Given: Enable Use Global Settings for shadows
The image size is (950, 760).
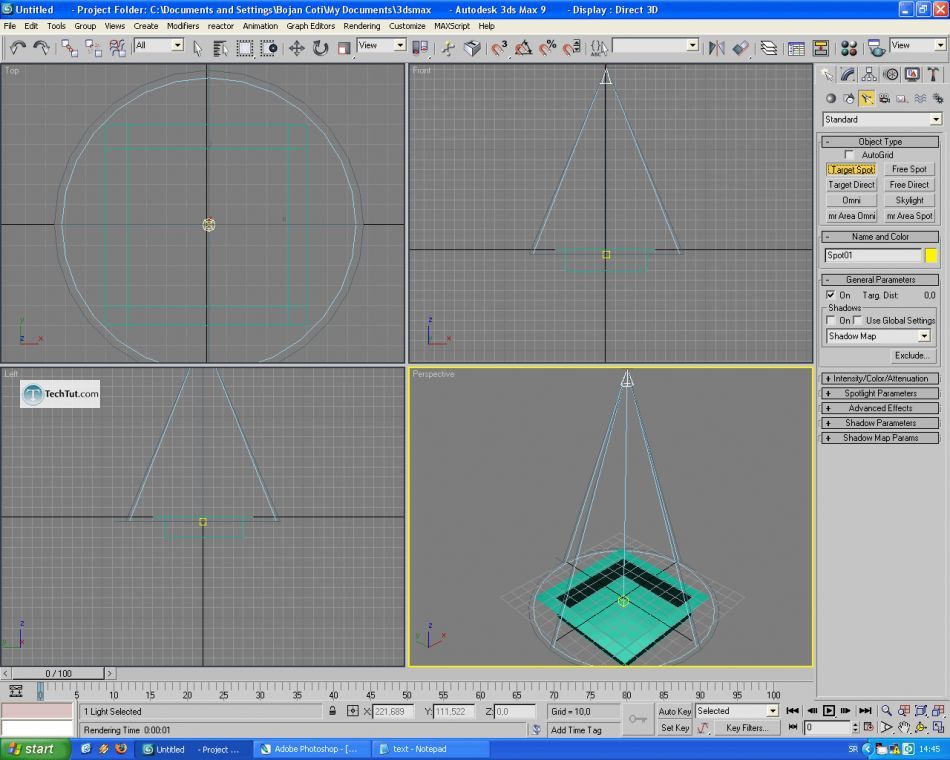Looking at the screenshot, I should pyautogui.click(x=859, y=320).
